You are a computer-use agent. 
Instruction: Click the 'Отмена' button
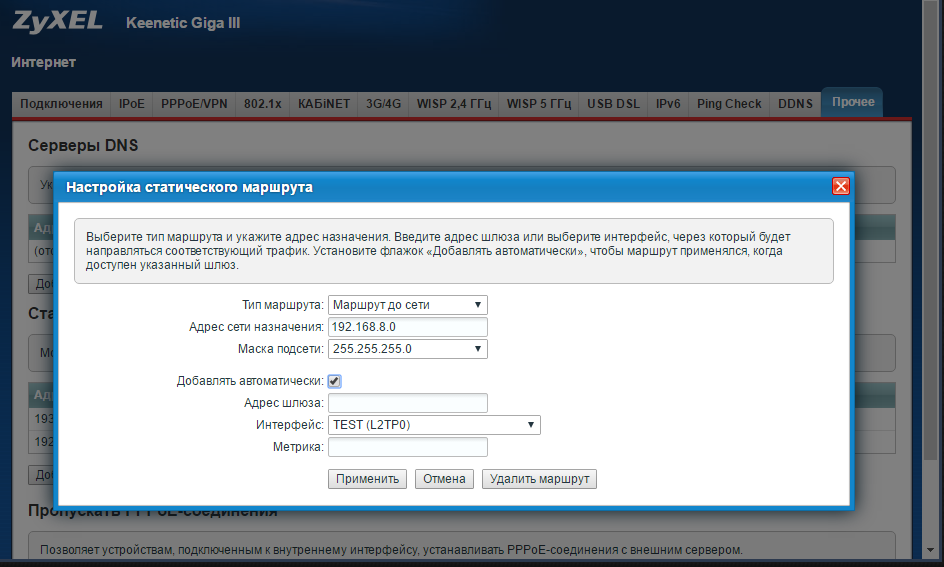tap(444, 479)
